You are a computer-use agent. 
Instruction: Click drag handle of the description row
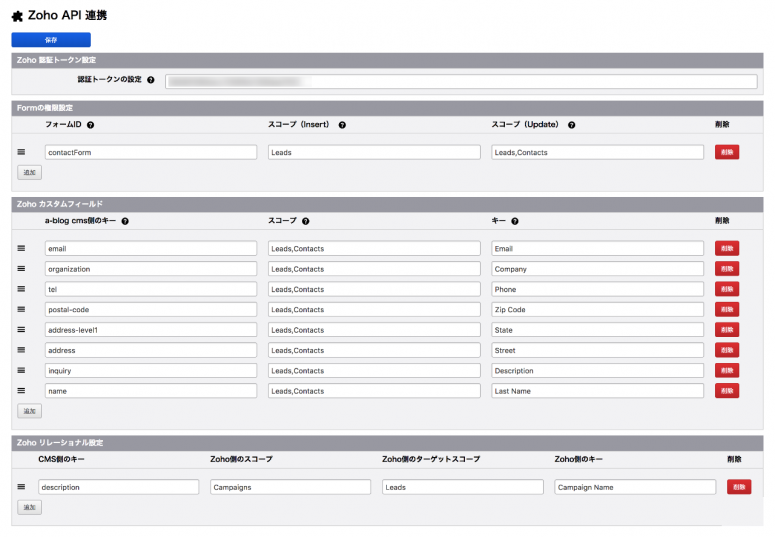(x=21, y=487)
